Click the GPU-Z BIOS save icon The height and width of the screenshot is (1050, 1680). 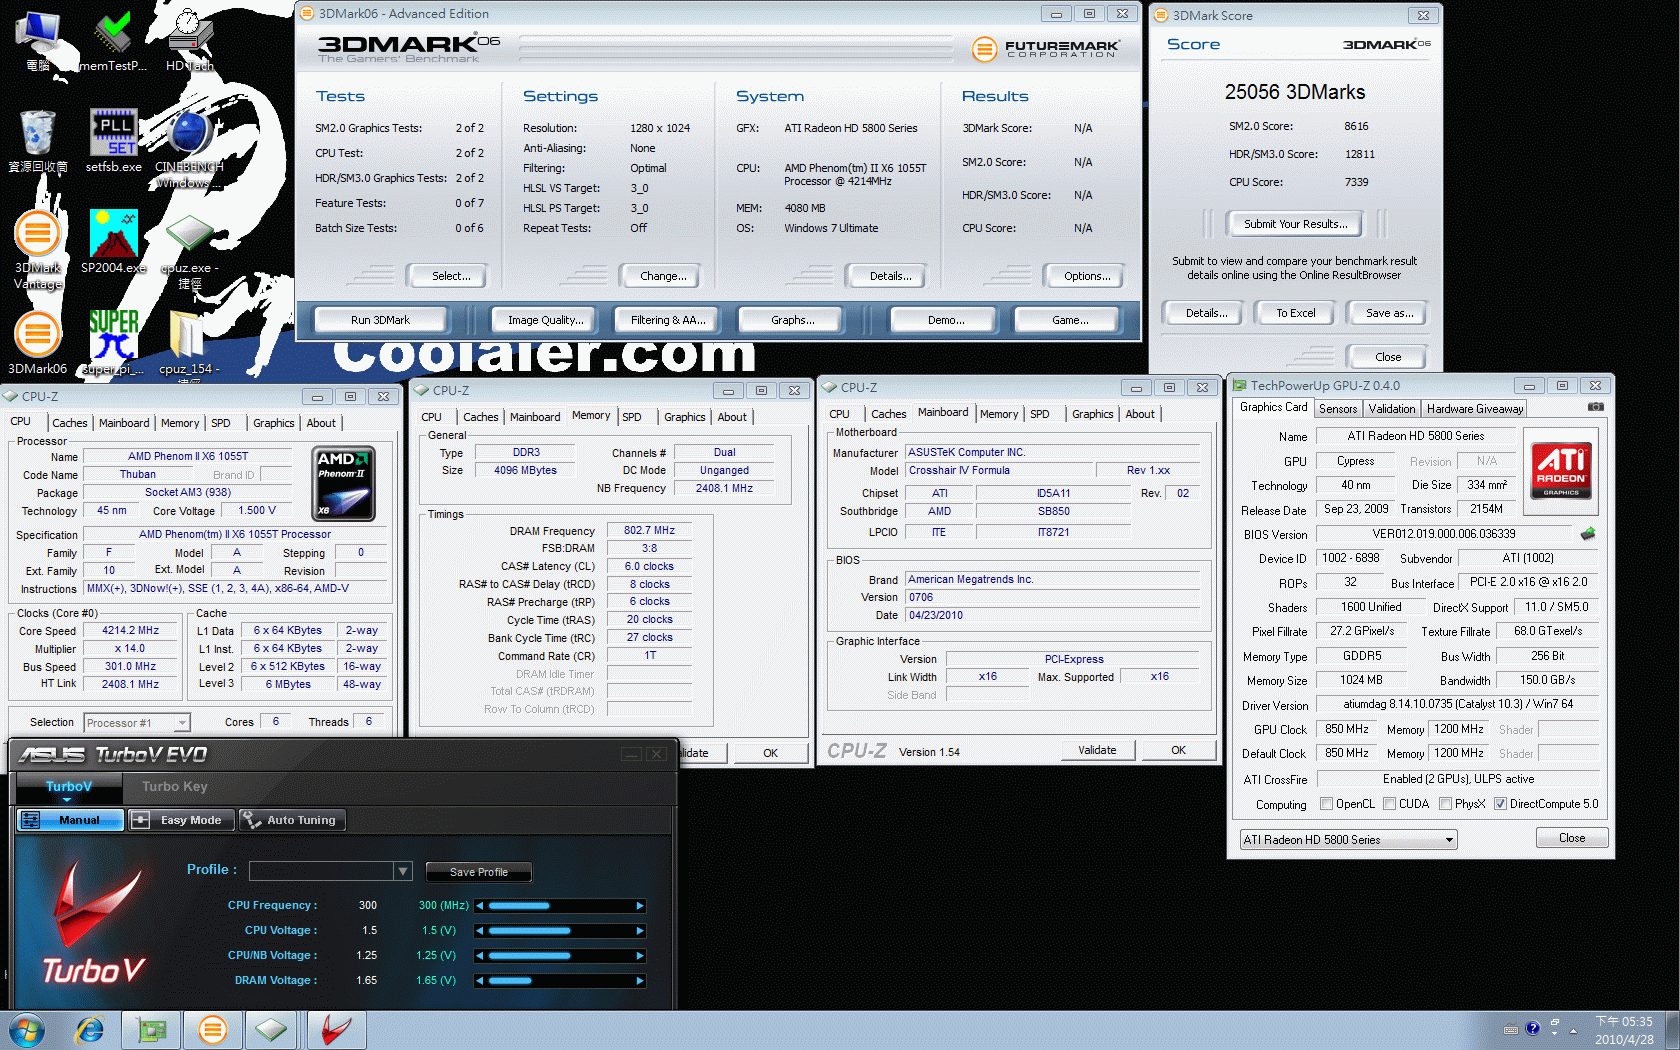coord(1587,533)
